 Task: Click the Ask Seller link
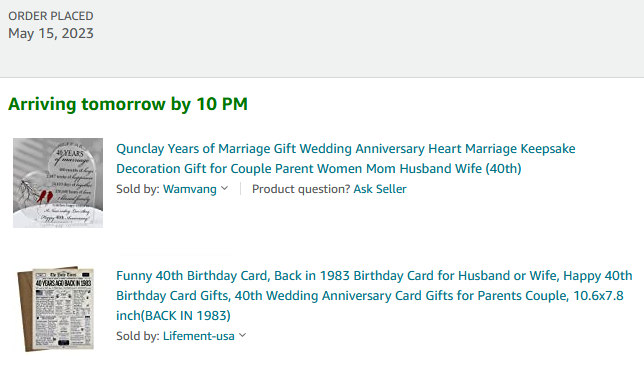point(380,189)
